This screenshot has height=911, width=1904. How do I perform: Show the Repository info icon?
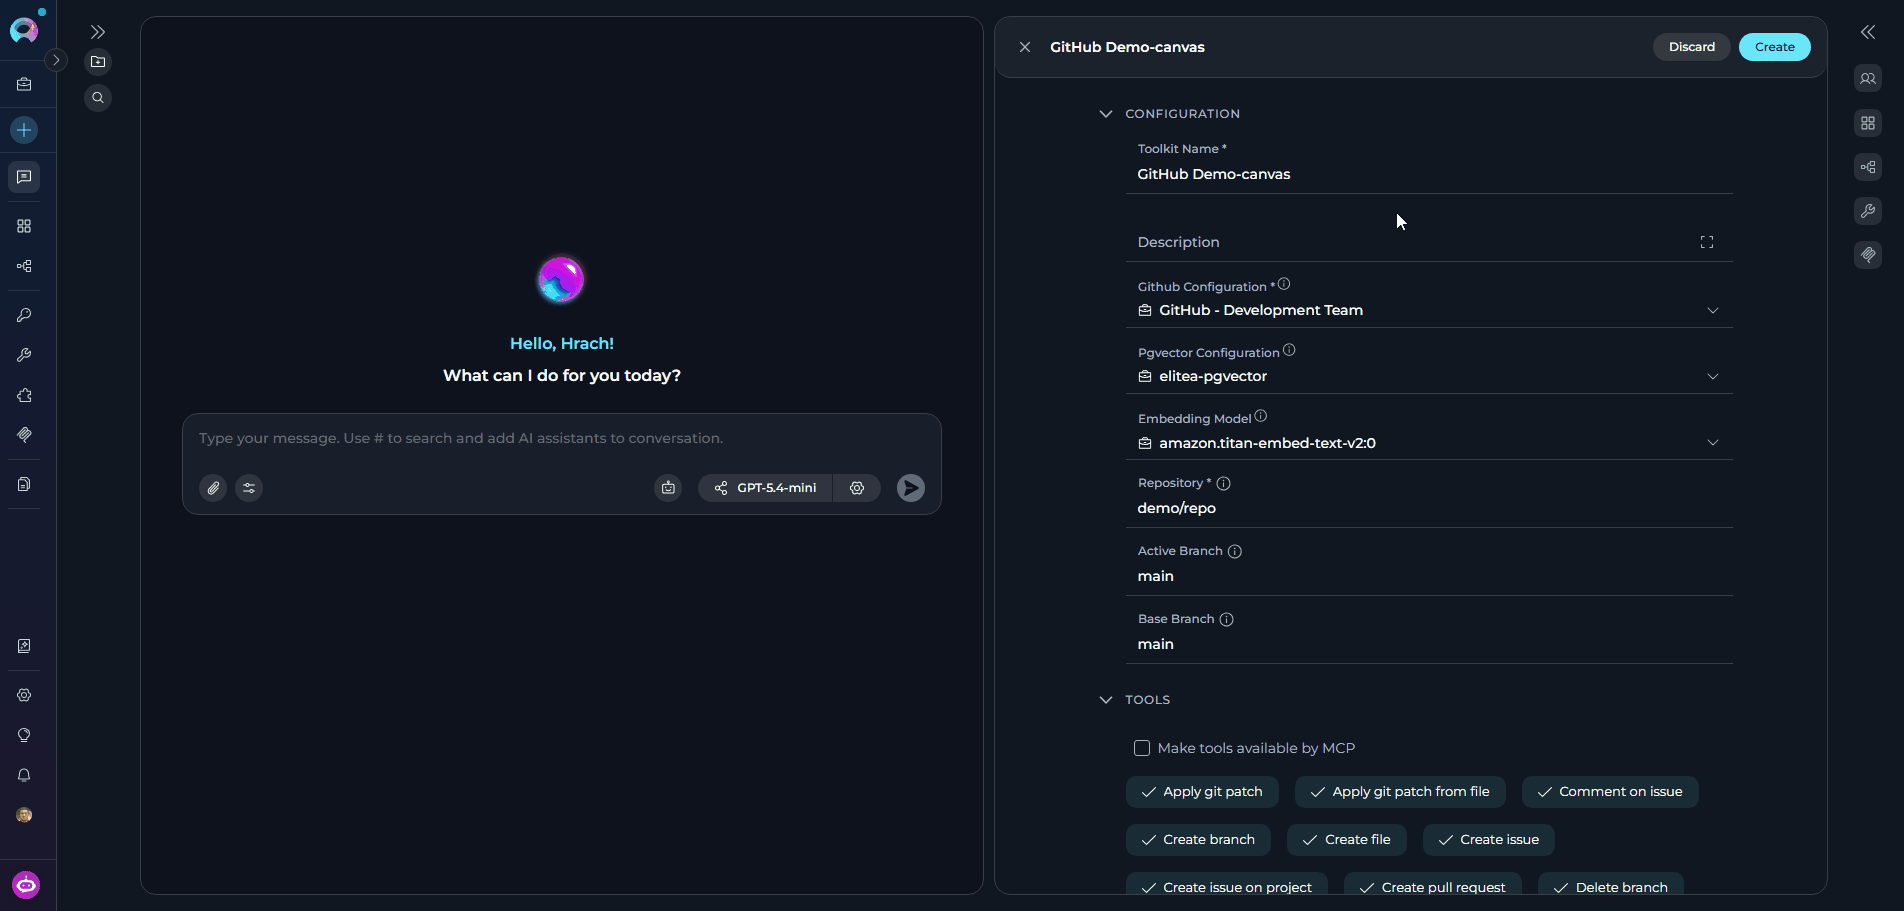click(1223, 483)
